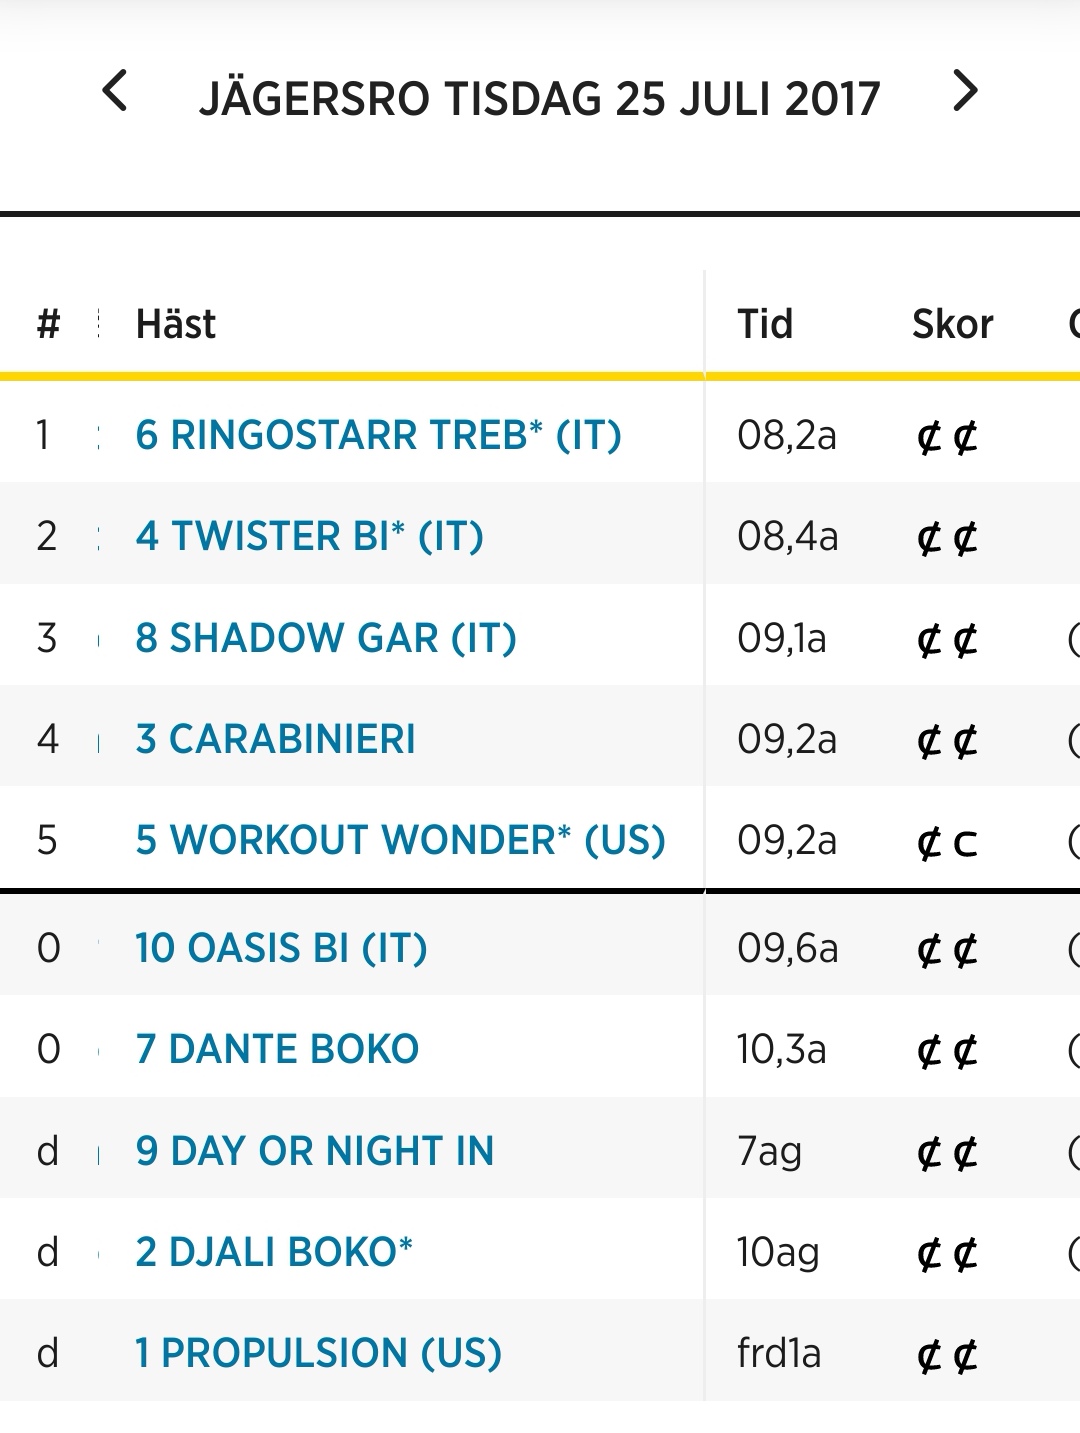Image resolution: width=1080 pixels, height=1433 pixels.
Task: Sort by Häst column header
Action: (x=176, y=324)
